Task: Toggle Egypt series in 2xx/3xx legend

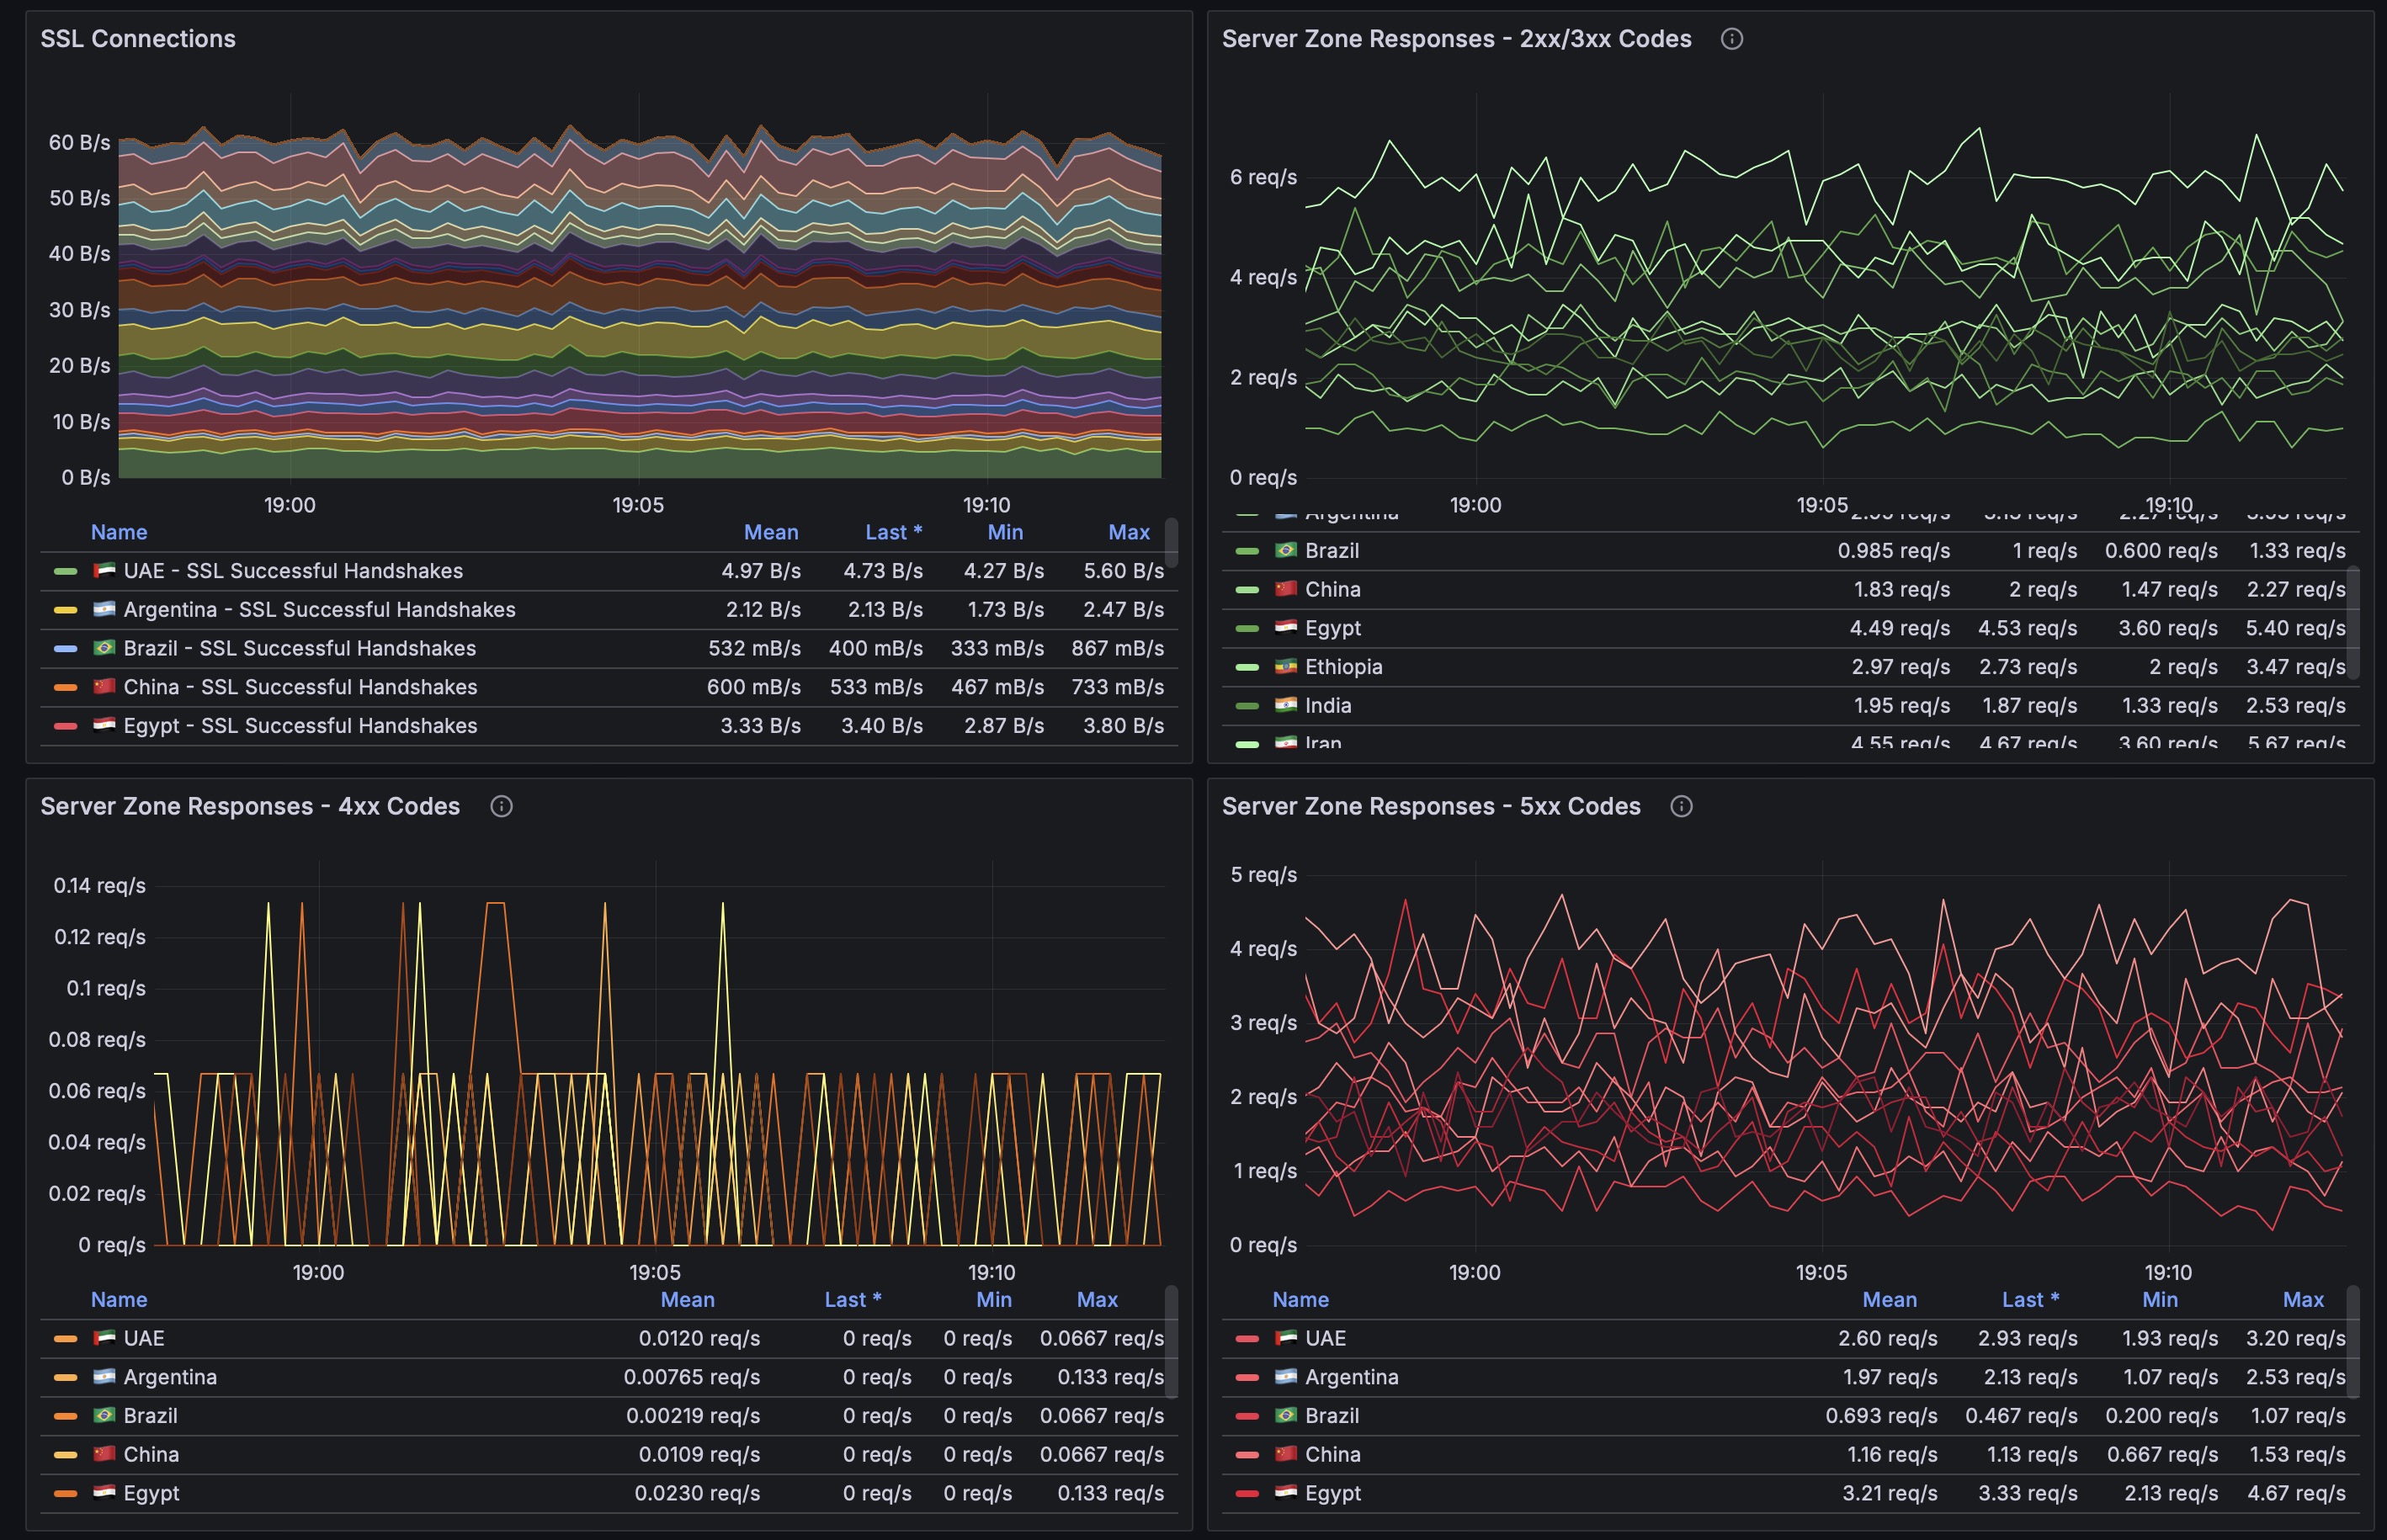Action: [x=1332, y=628]
